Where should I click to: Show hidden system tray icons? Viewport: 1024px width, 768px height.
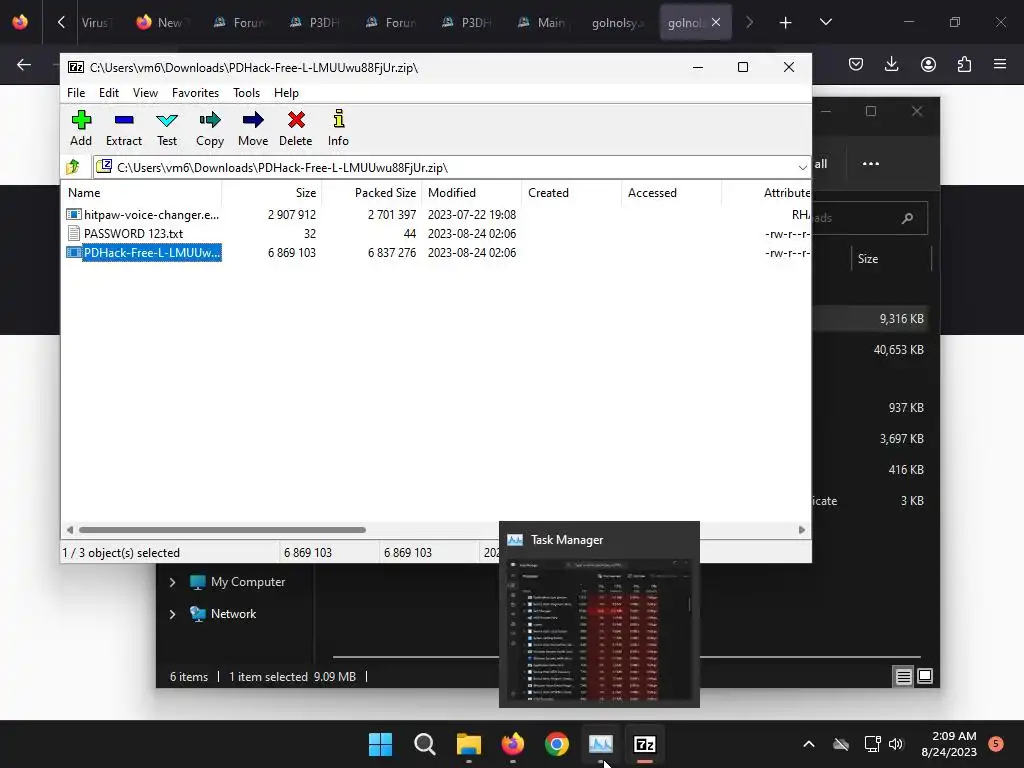[x=808, y=744]
